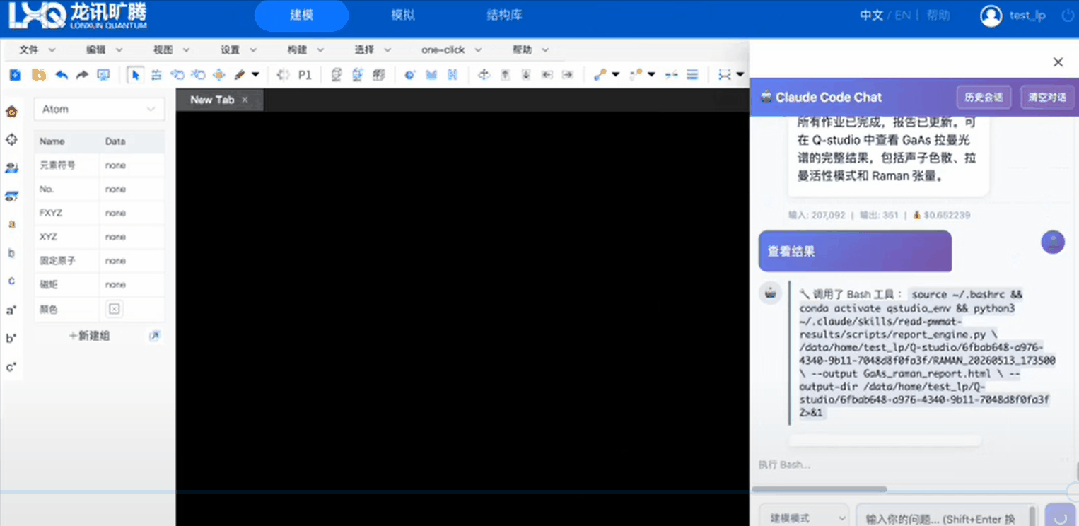Open the one-click menu
This screenshot has width=1079, height=526.
coord(451,50)
